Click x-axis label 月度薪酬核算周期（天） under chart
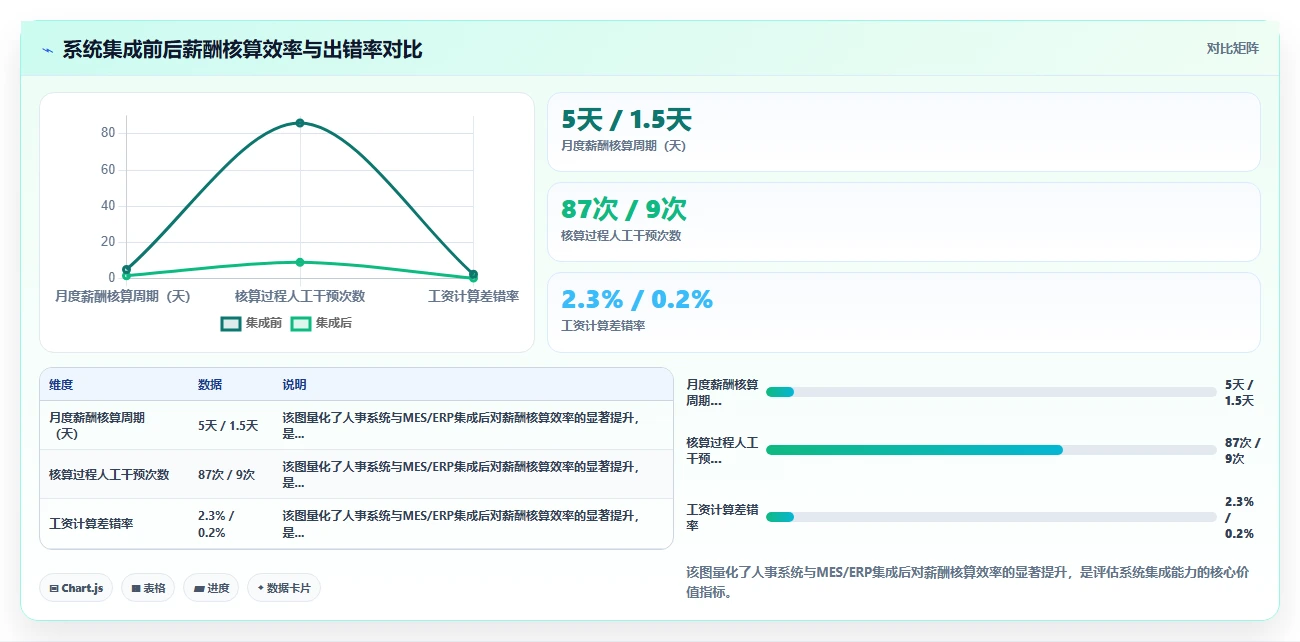Viewport: 1300px width, 642px height. 122,296
